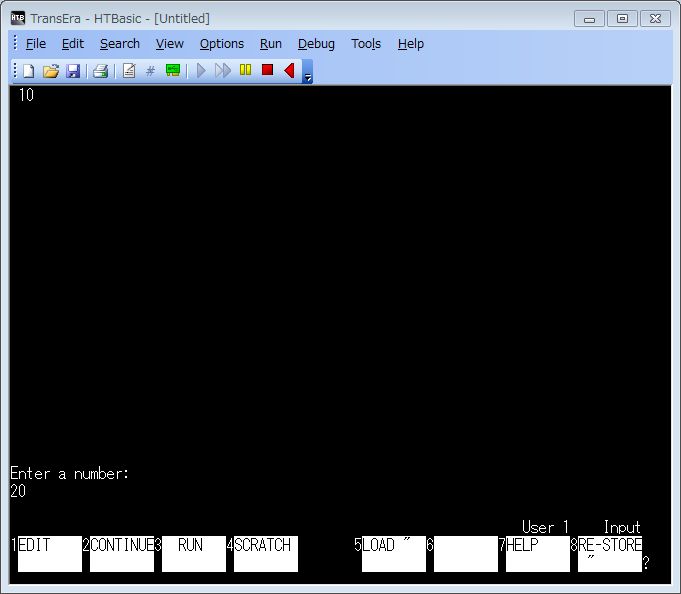
Task: Click the SCRATCH softkey
Action: [266, 554]
